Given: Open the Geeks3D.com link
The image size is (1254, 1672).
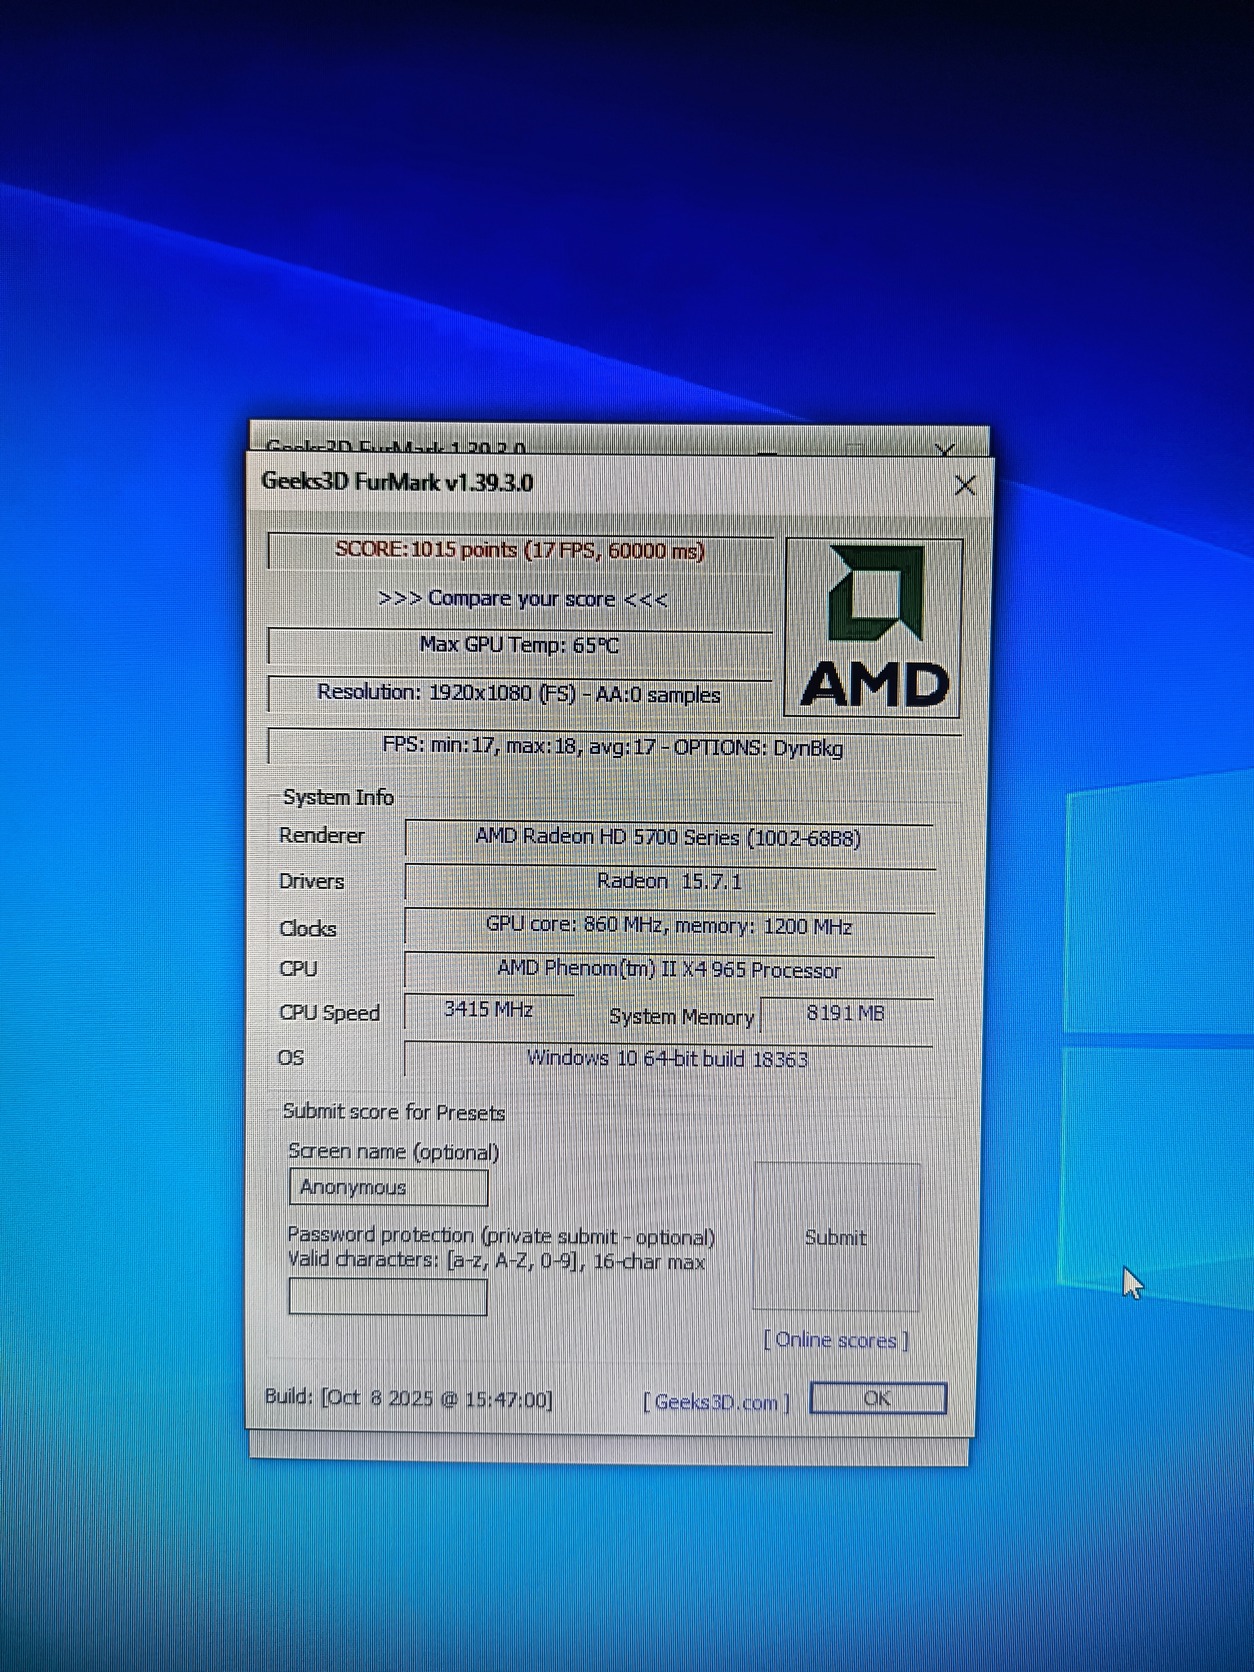Looking at the screenshot, I should (x=716, y=1402).
